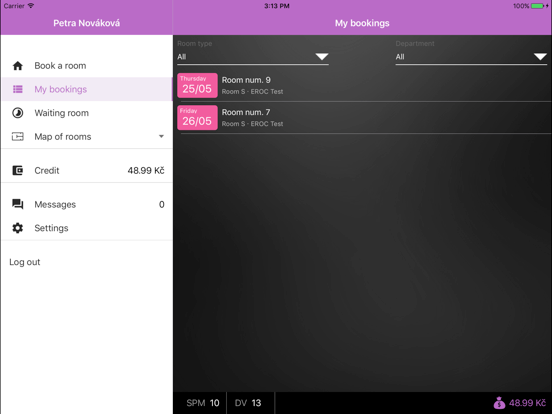Viewport: 552px width, 414px height.
Task: Click the Petra Nováková user name header
Action: coord(87,23)
